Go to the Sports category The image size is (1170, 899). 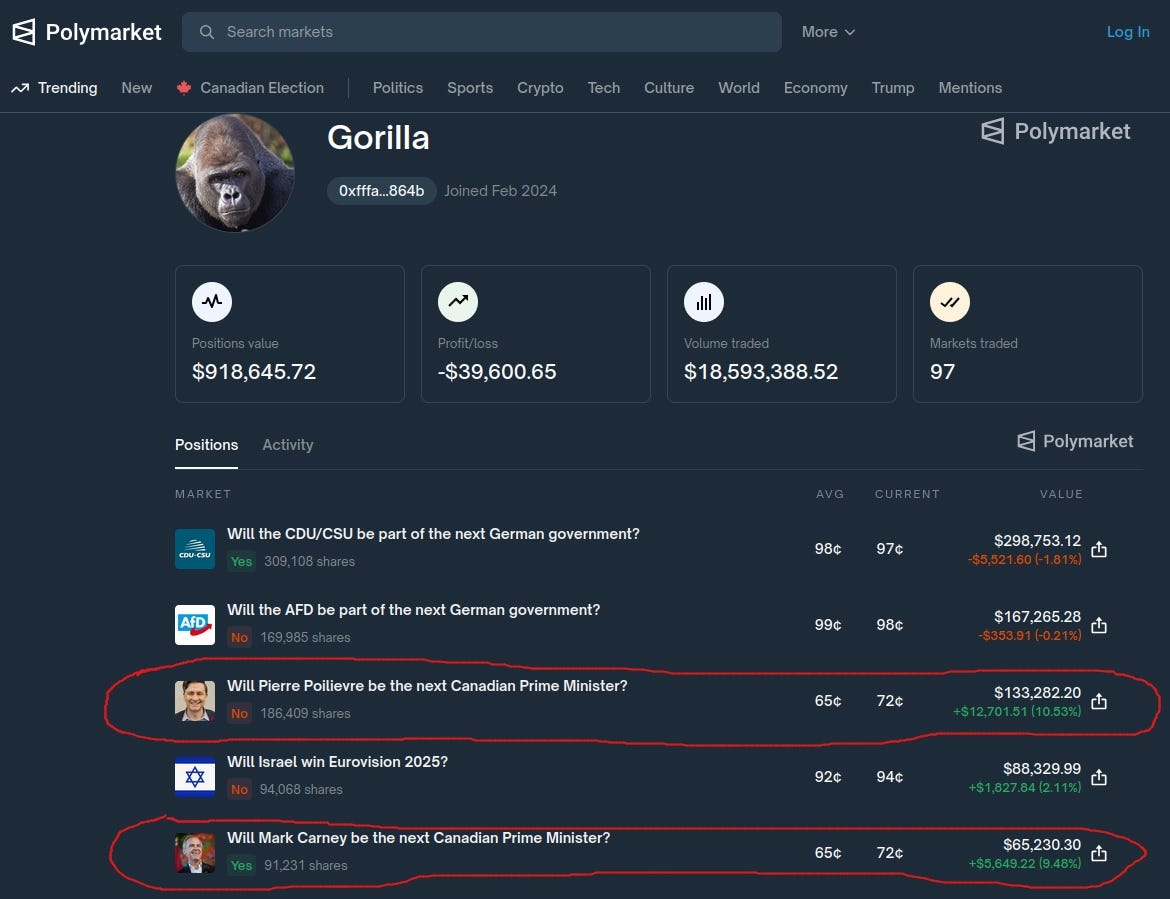470,88
